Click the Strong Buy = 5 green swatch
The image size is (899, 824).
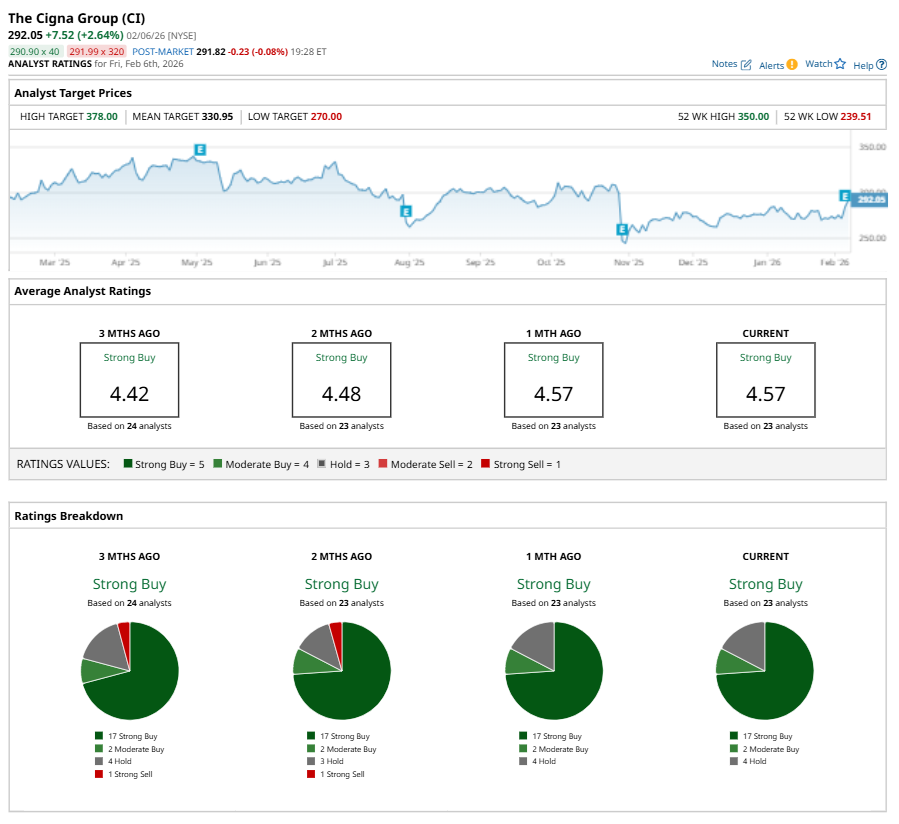pyautogui.click(x=128, y=464)
